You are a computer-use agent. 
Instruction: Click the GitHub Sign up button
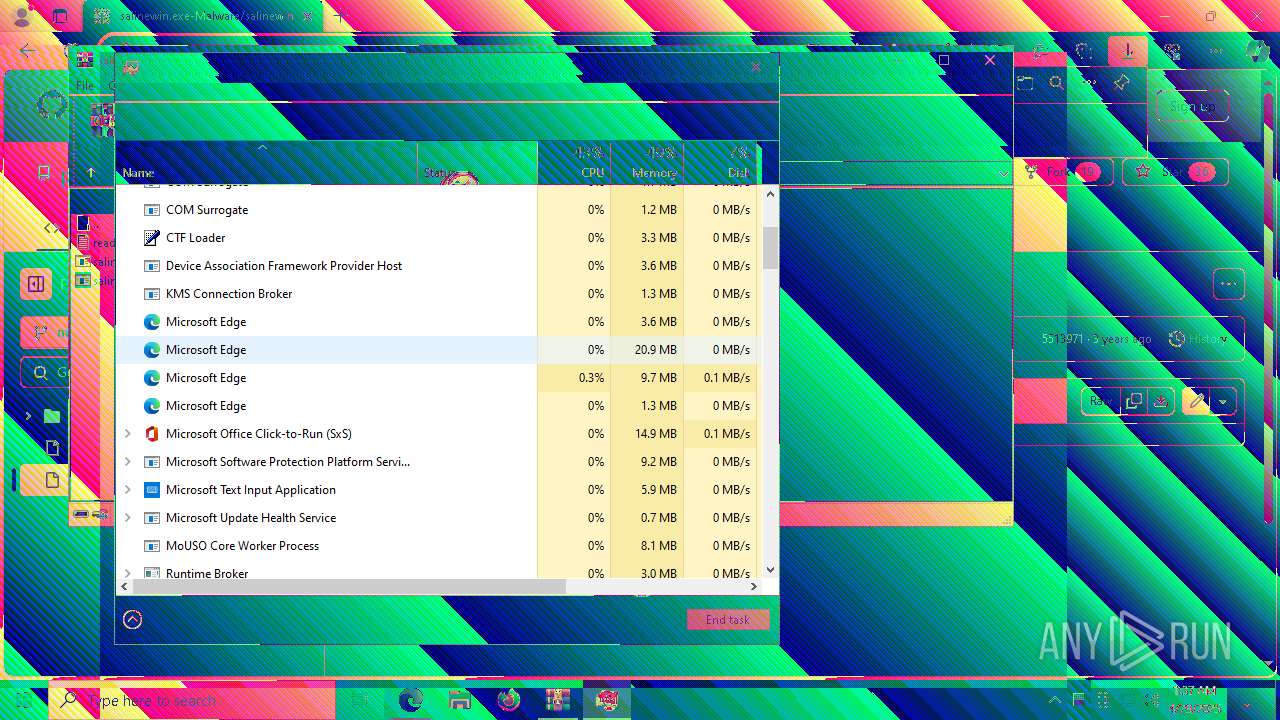click(1192, 106)
